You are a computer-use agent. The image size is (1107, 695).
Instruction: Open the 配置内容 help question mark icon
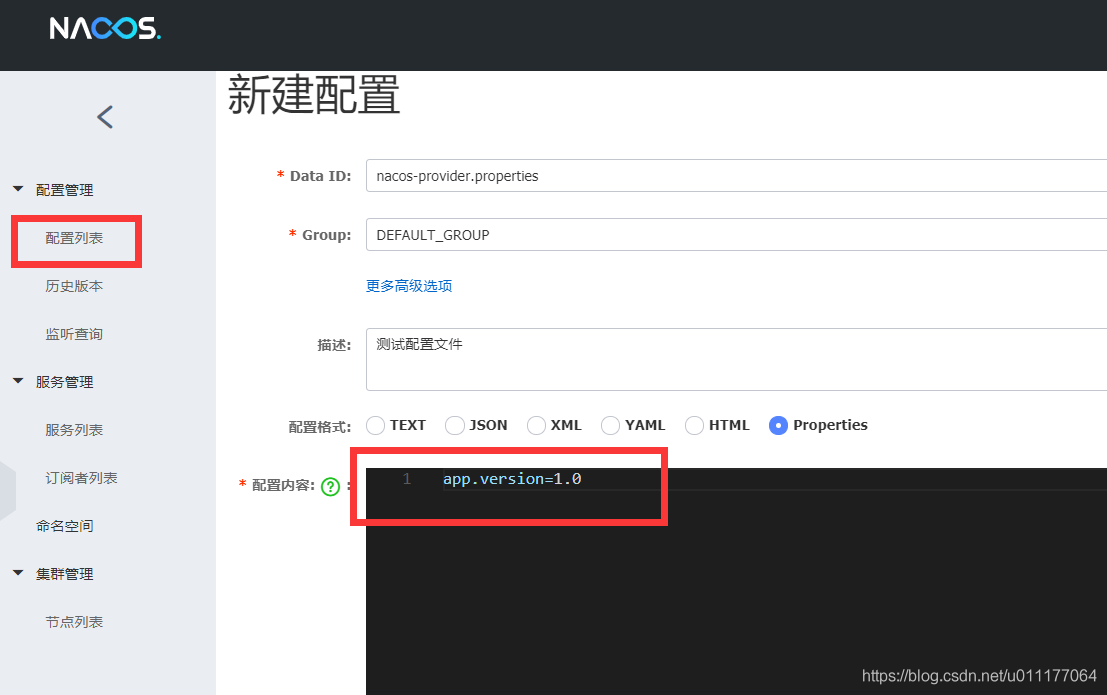[330, 487]
